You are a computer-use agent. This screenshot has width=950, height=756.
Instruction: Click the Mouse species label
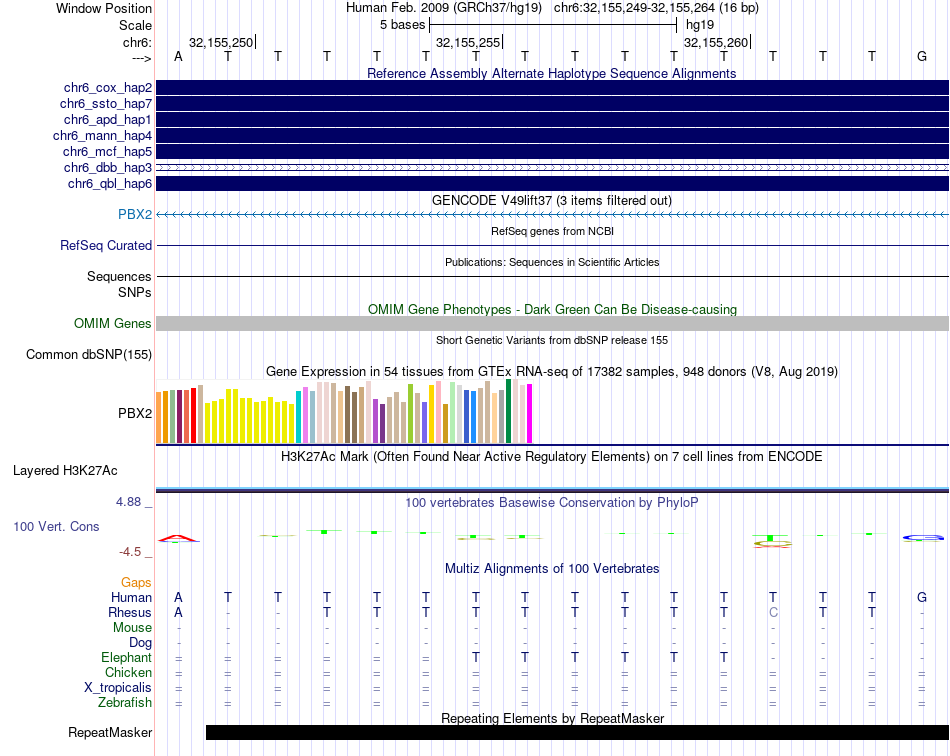(132, 628)
